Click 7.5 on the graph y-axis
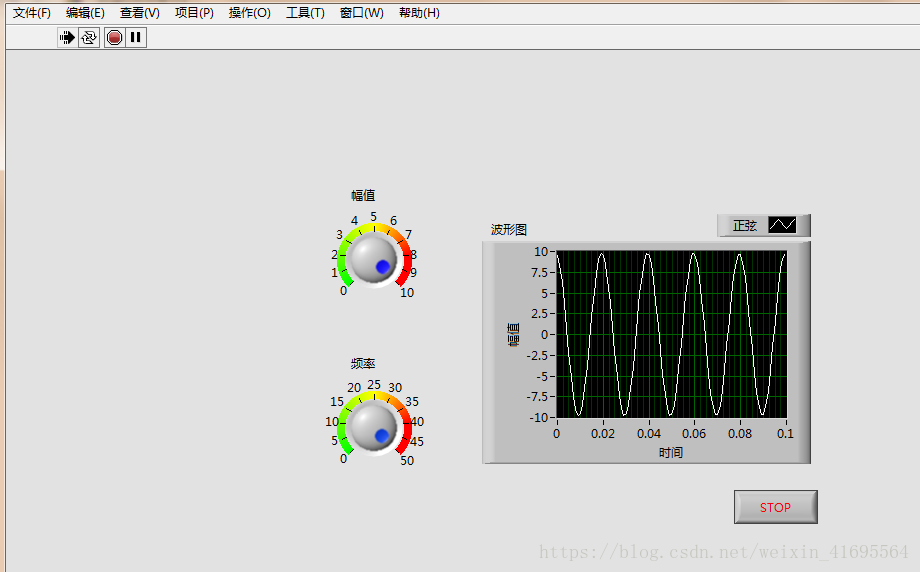Screen dimensions: 920x572 pyautogui.click(x=539, y=272)
